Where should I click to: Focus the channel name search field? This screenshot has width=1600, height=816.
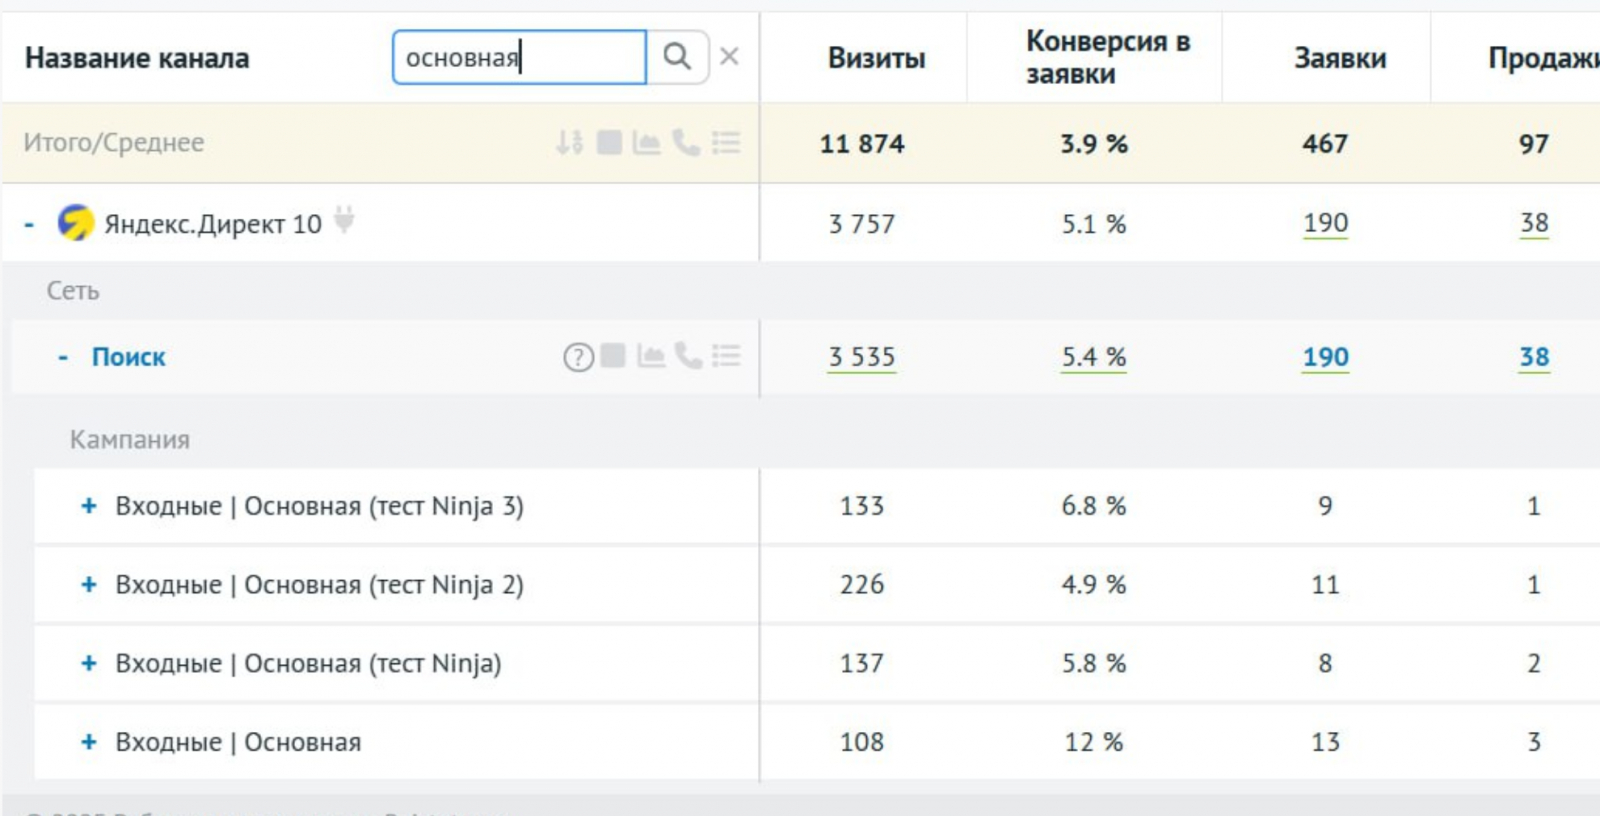[518, 57]
